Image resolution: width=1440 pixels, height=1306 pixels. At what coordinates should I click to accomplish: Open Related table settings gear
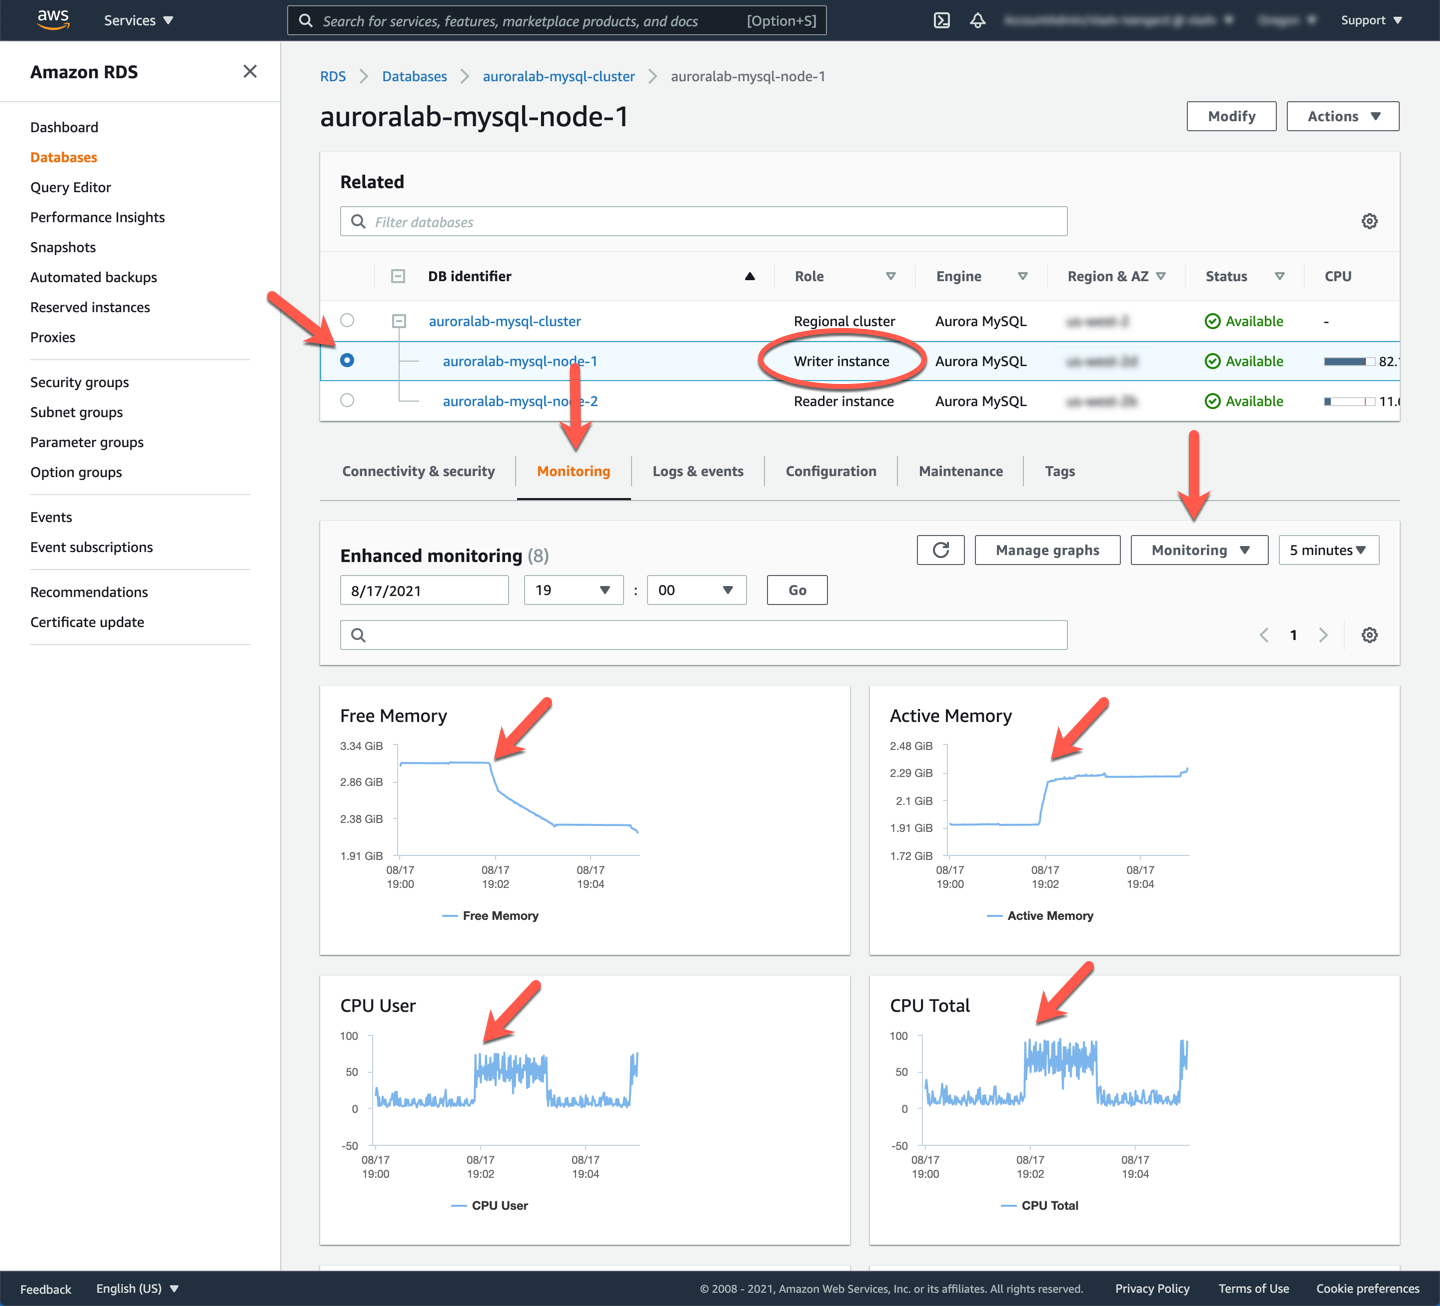[x=1369, y=221]
